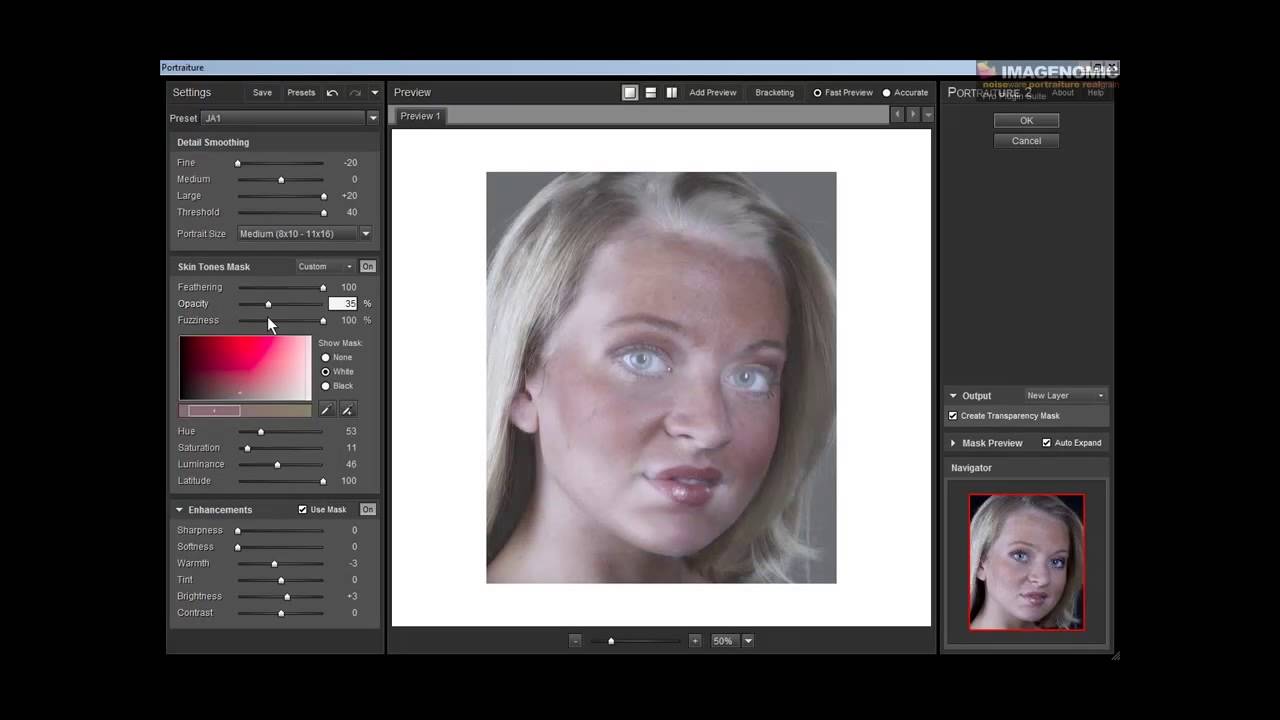Viewport: 1280px width, 720px height.
Task: Pick skin tone with the eyedropper tool
Action: pos(326,410)
